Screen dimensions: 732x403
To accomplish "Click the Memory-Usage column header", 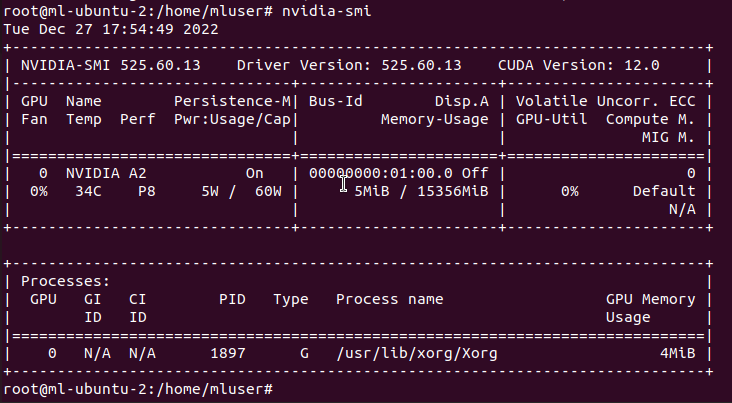I will tap(435, 119).
